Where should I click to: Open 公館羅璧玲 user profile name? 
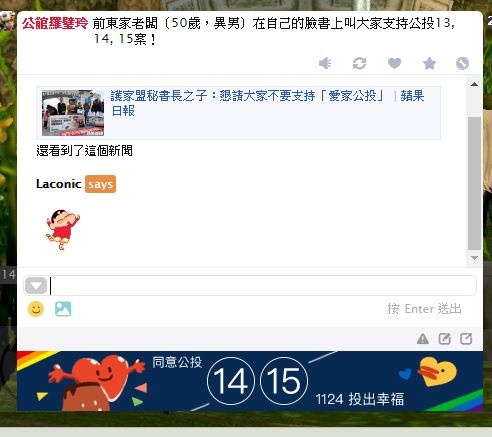(55, 23)
